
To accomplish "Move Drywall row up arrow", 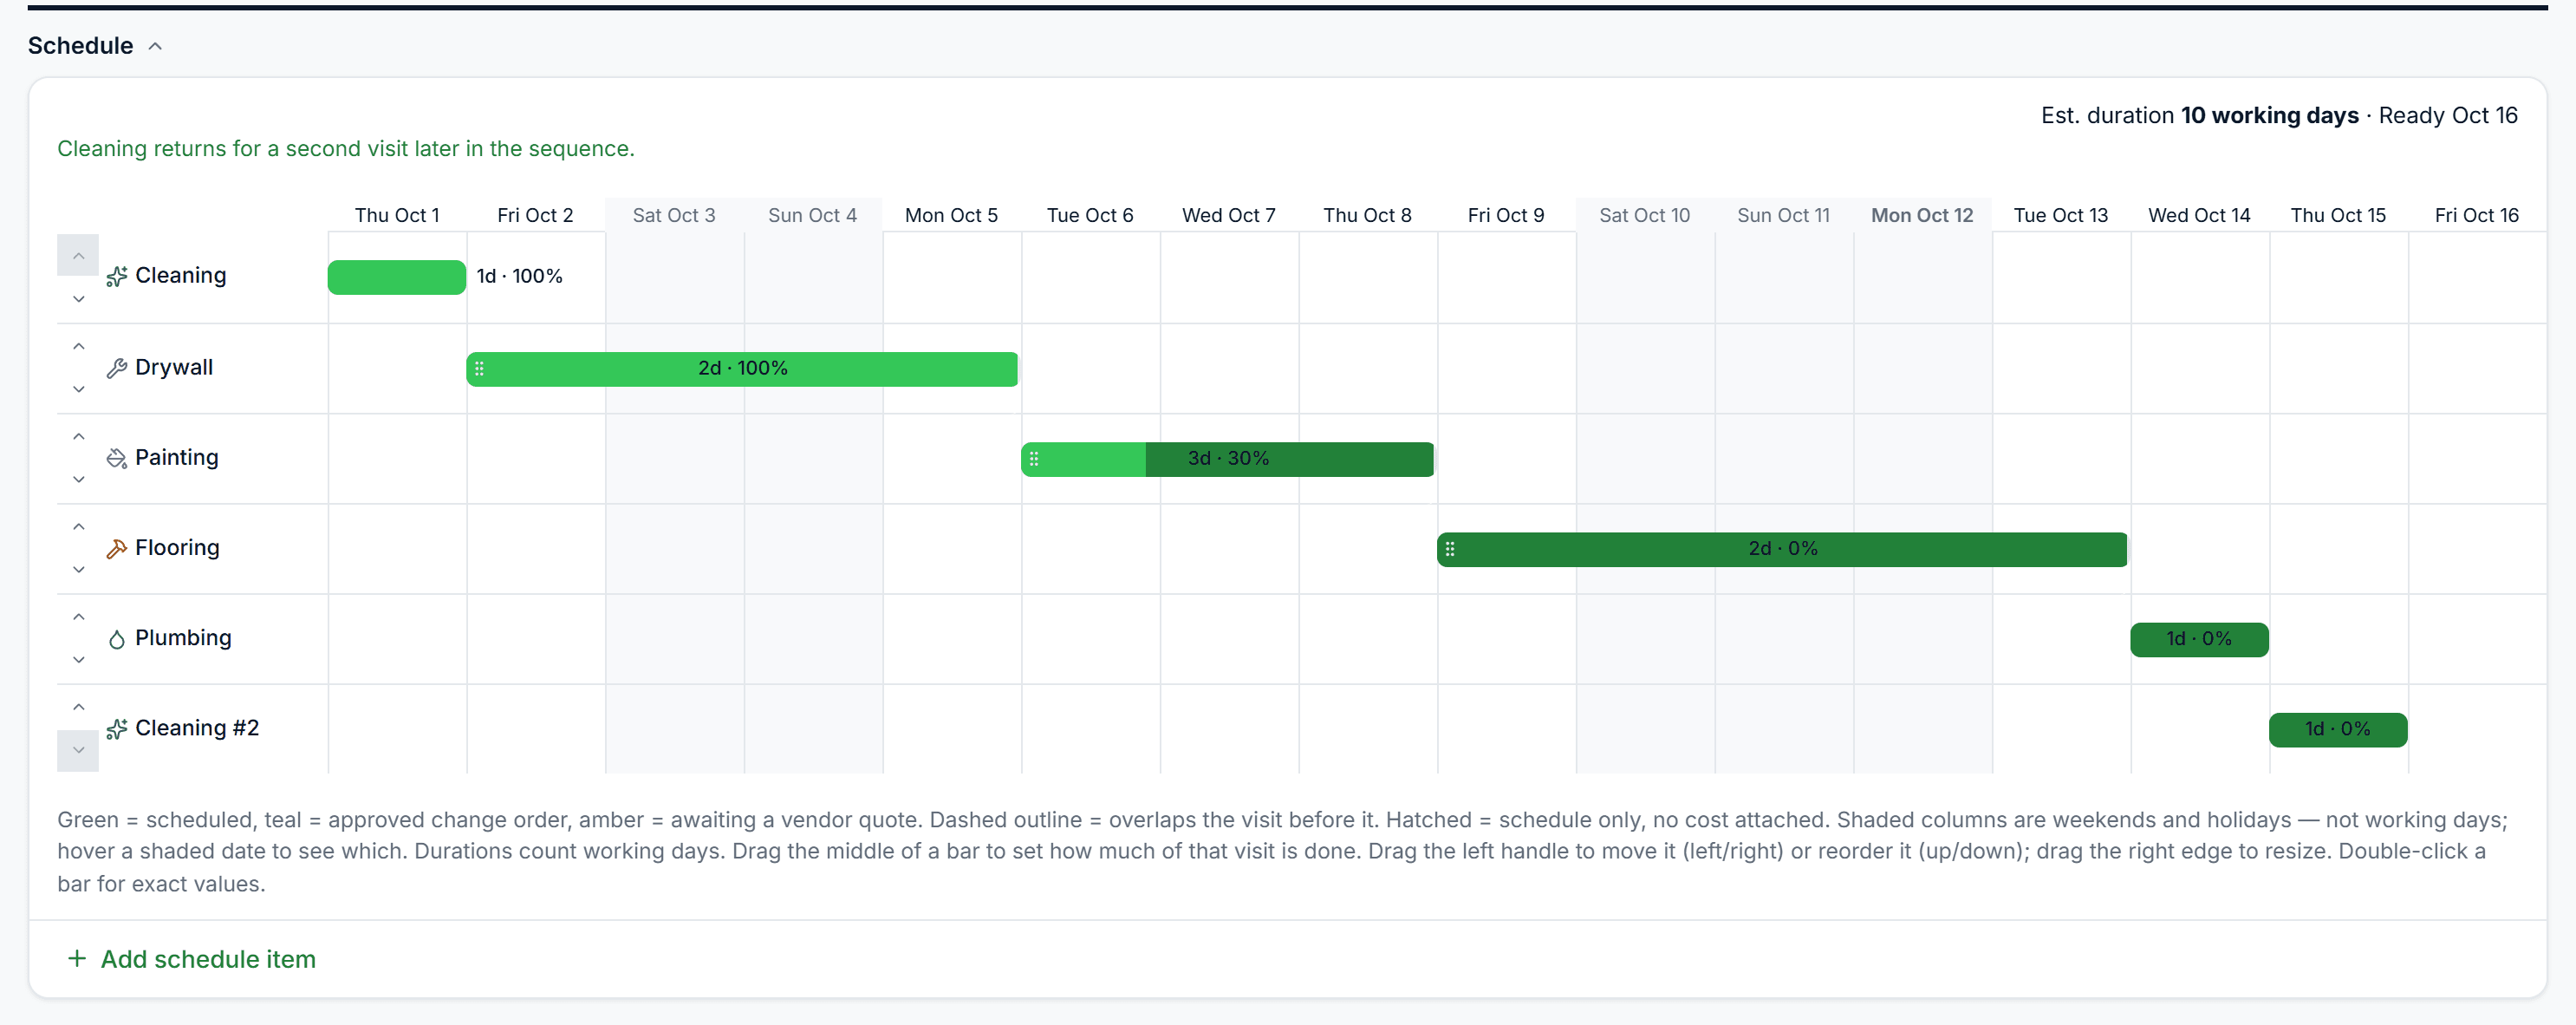I will coord(78,346).
